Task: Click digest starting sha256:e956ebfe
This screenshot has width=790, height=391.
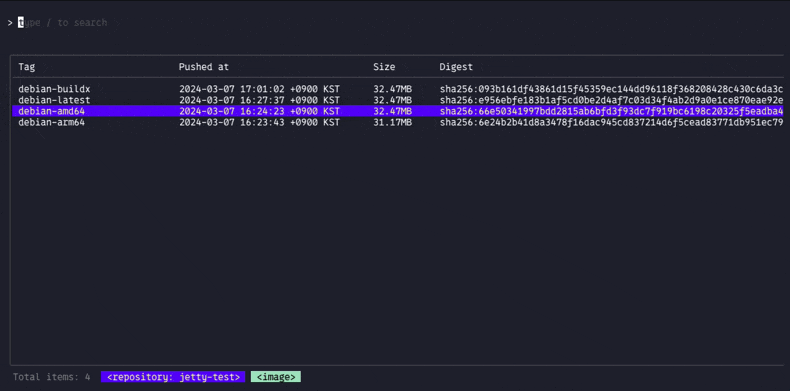Action: pyautogui.click(x=611, y=100)
